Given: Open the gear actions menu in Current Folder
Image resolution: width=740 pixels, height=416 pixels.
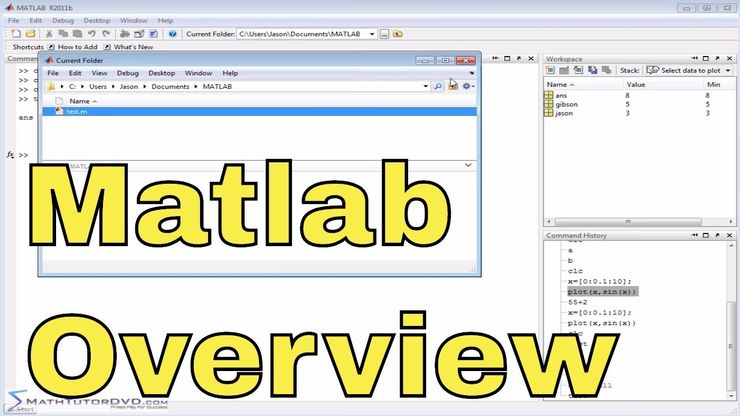Looking at the screenshot, I should pos(467,87).
